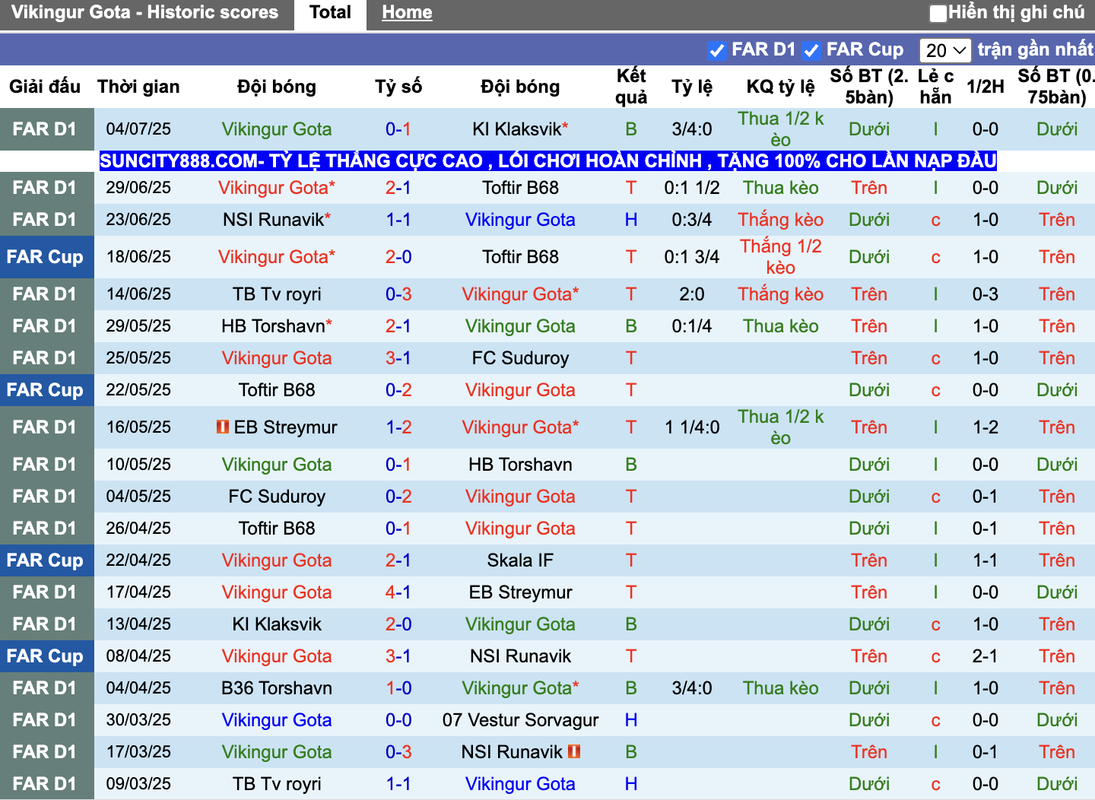Select the 2-1 score against Toftir B68 on 29/06/25
The width and height of the screenshot is (1095, 800).
(x=398, y=188)
